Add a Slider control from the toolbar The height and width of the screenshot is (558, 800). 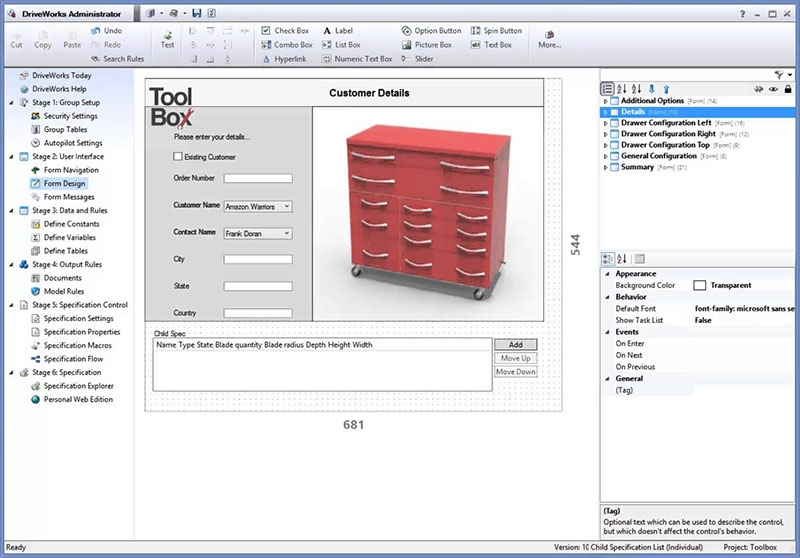point(417,59)
